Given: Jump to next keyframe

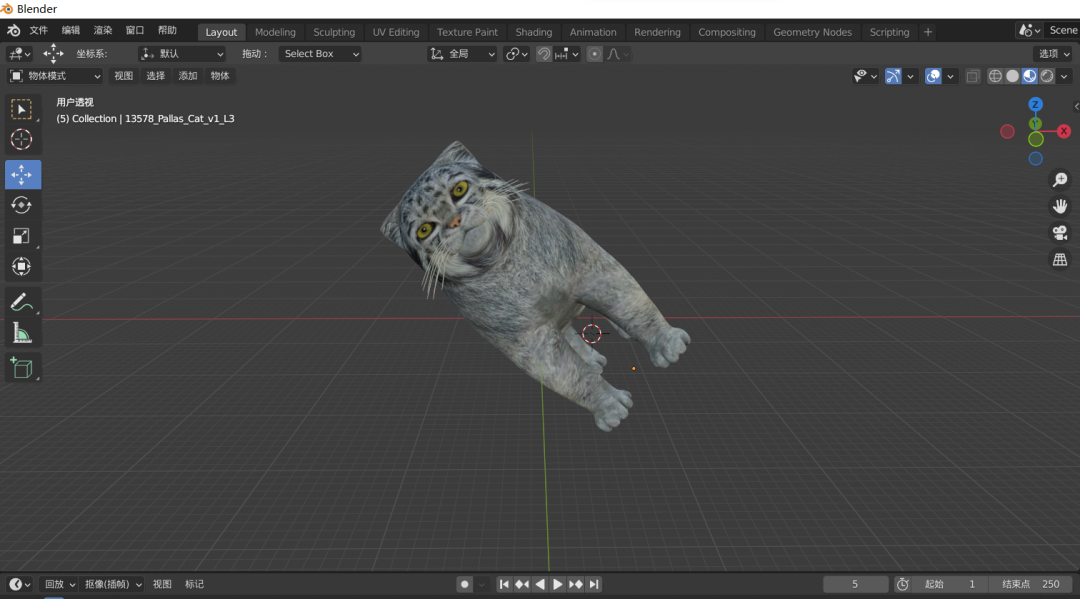Looking at the screenshot, I should (576, 585).
